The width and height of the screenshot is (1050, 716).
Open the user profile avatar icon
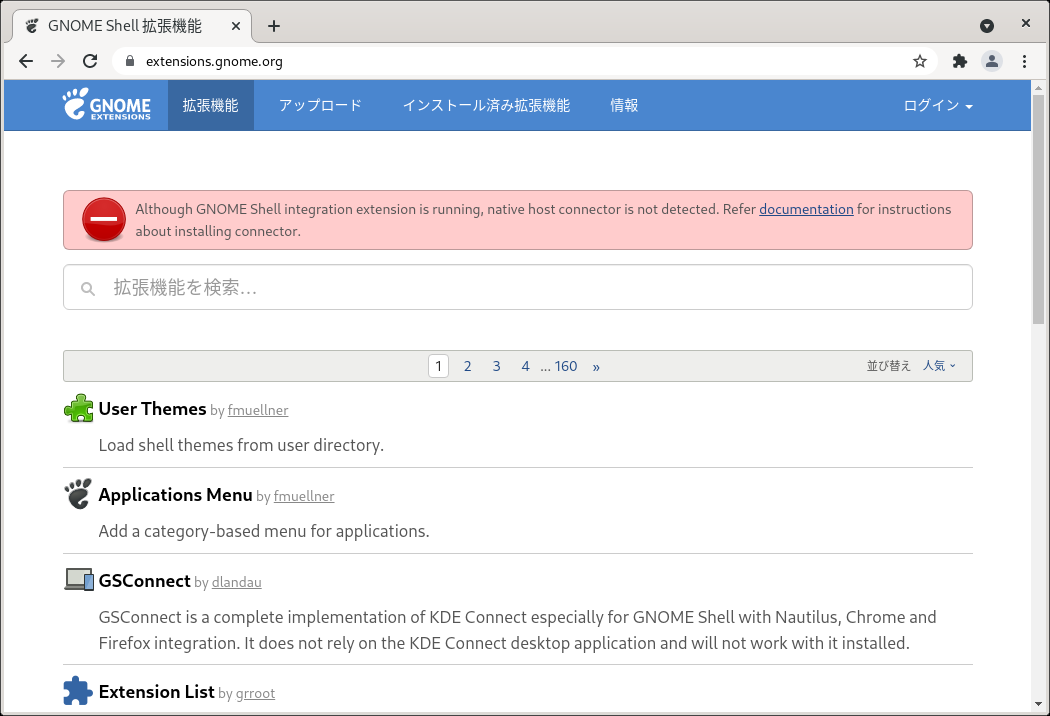pos(992,61)
